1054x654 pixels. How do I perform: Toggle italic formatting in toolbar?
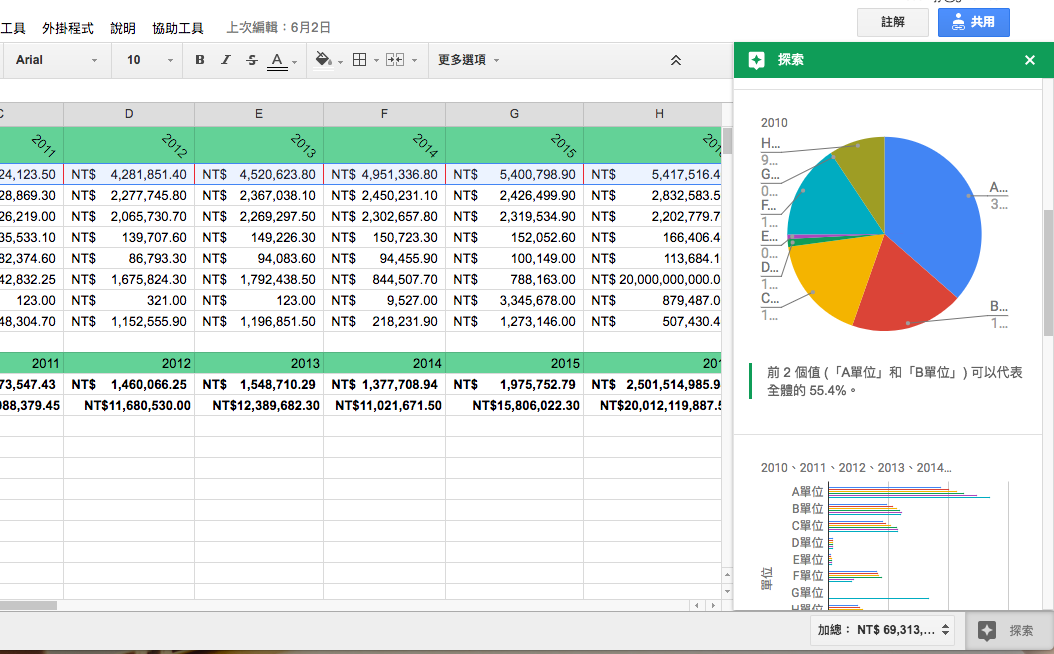click(x=226, y=60)
